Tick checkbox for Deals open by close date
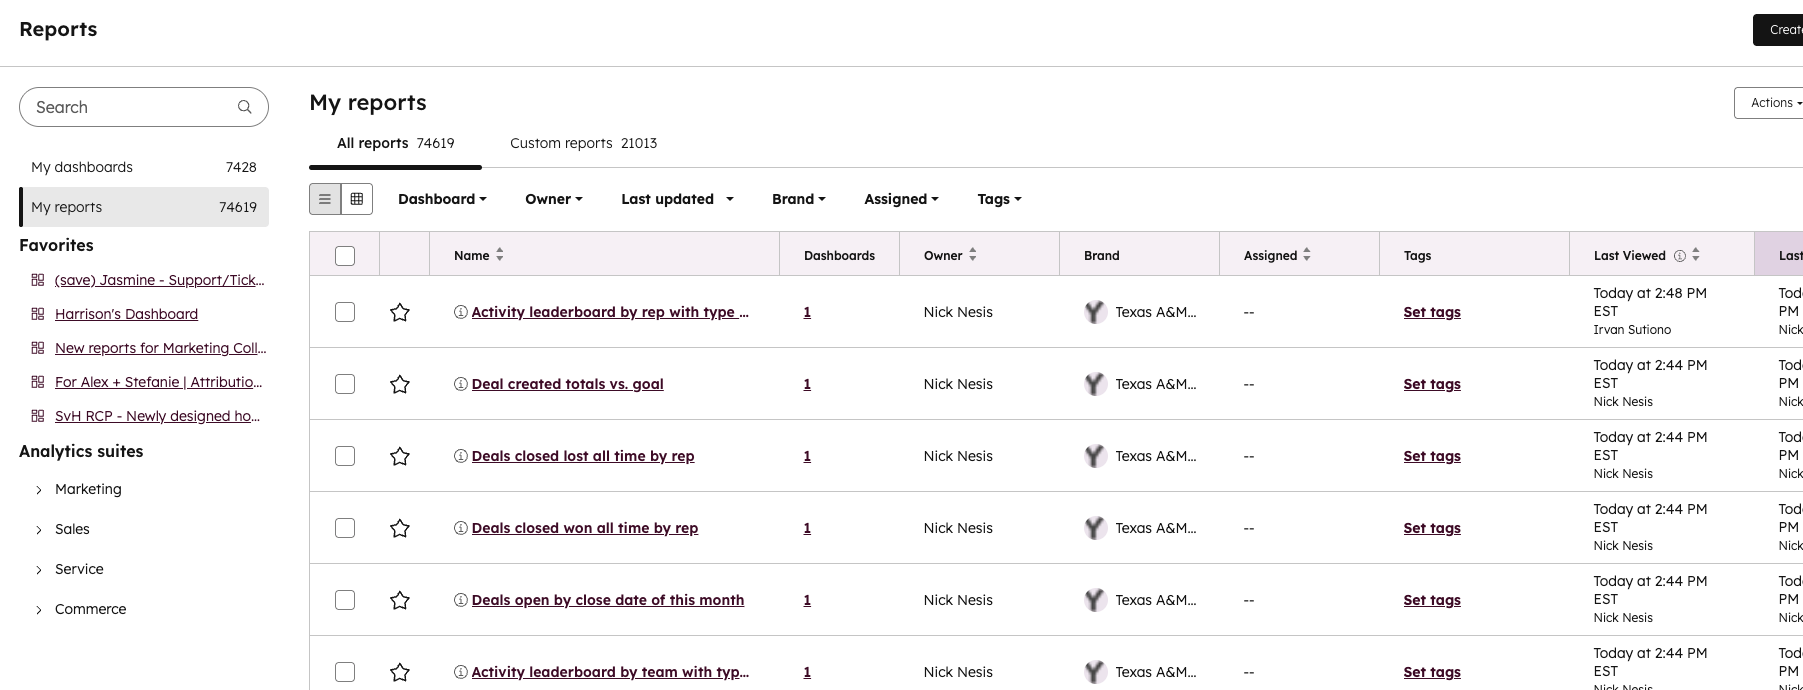The height and width of the screenshot is (690, 1803). click(345, 600)
